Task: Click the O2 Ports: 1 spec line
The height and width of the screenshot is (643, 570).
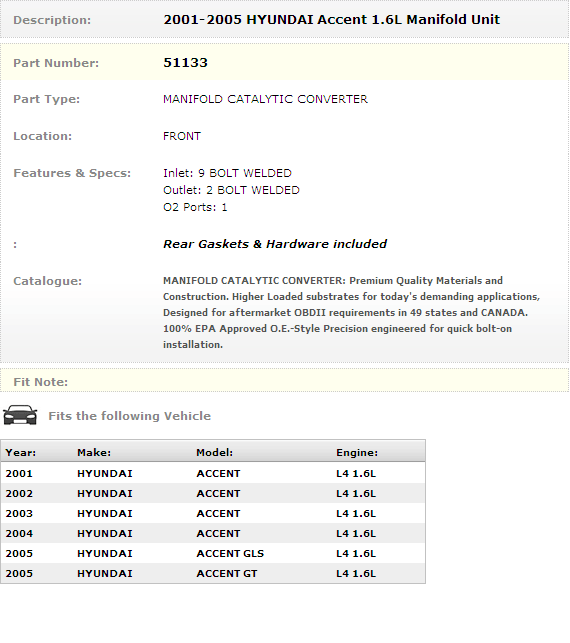Action: [x=195, y=207]
